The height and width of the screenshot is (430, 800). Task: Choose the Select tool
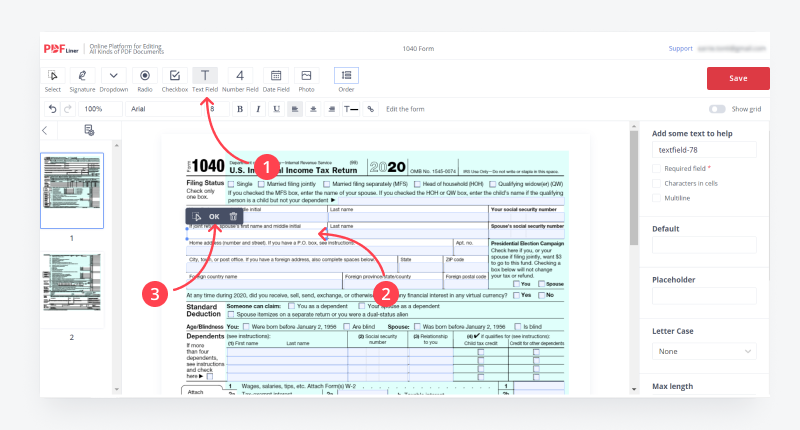point(53,75)
